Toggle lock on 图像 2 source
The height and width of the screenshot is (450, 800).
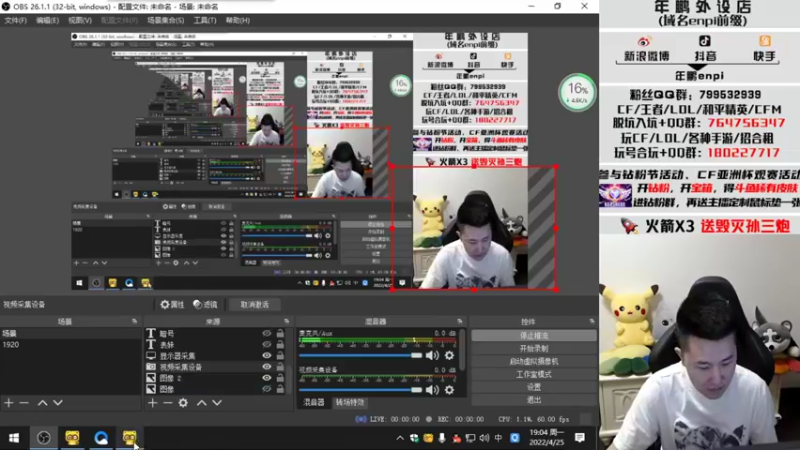click(x=280, y=378)
